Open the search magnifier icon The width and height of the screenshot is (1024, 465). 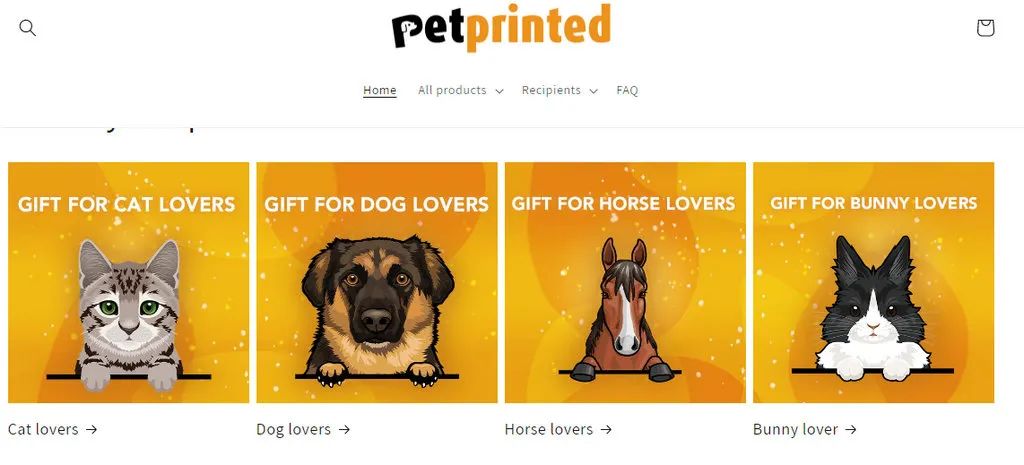[x=27, y=27]
